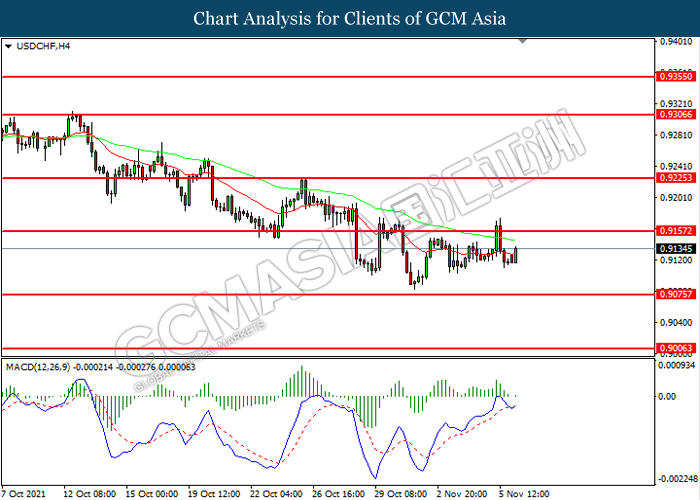
Task: Select the 0.93066 price level label
Action: pyautogui.click(x=676, y=115)
